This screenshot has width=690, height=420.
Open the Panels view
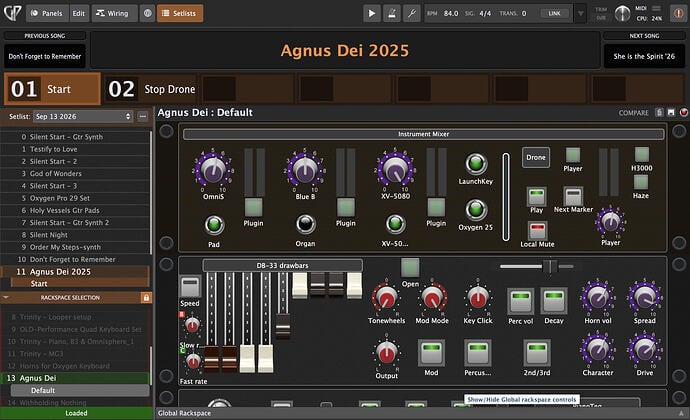47,13
